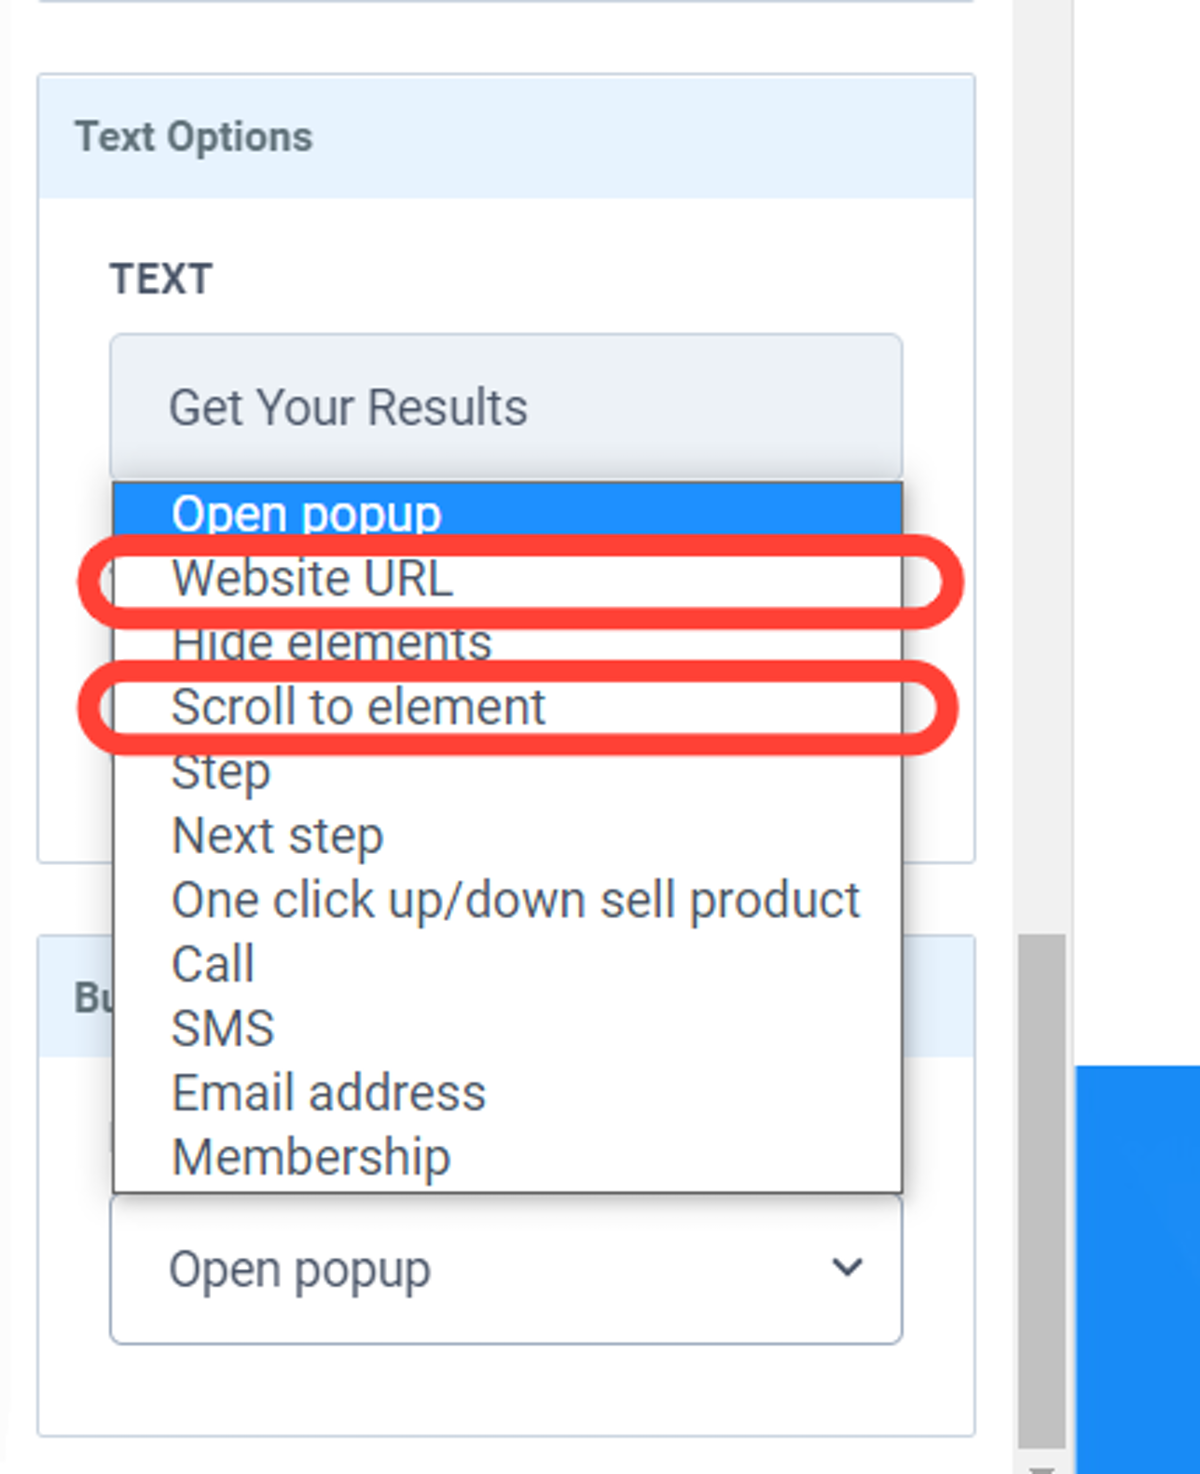Viewport: 1200px width, 1474px height.
Task: Click the chevron on the Open popup dropdown
Action: tap(847, 1268)
